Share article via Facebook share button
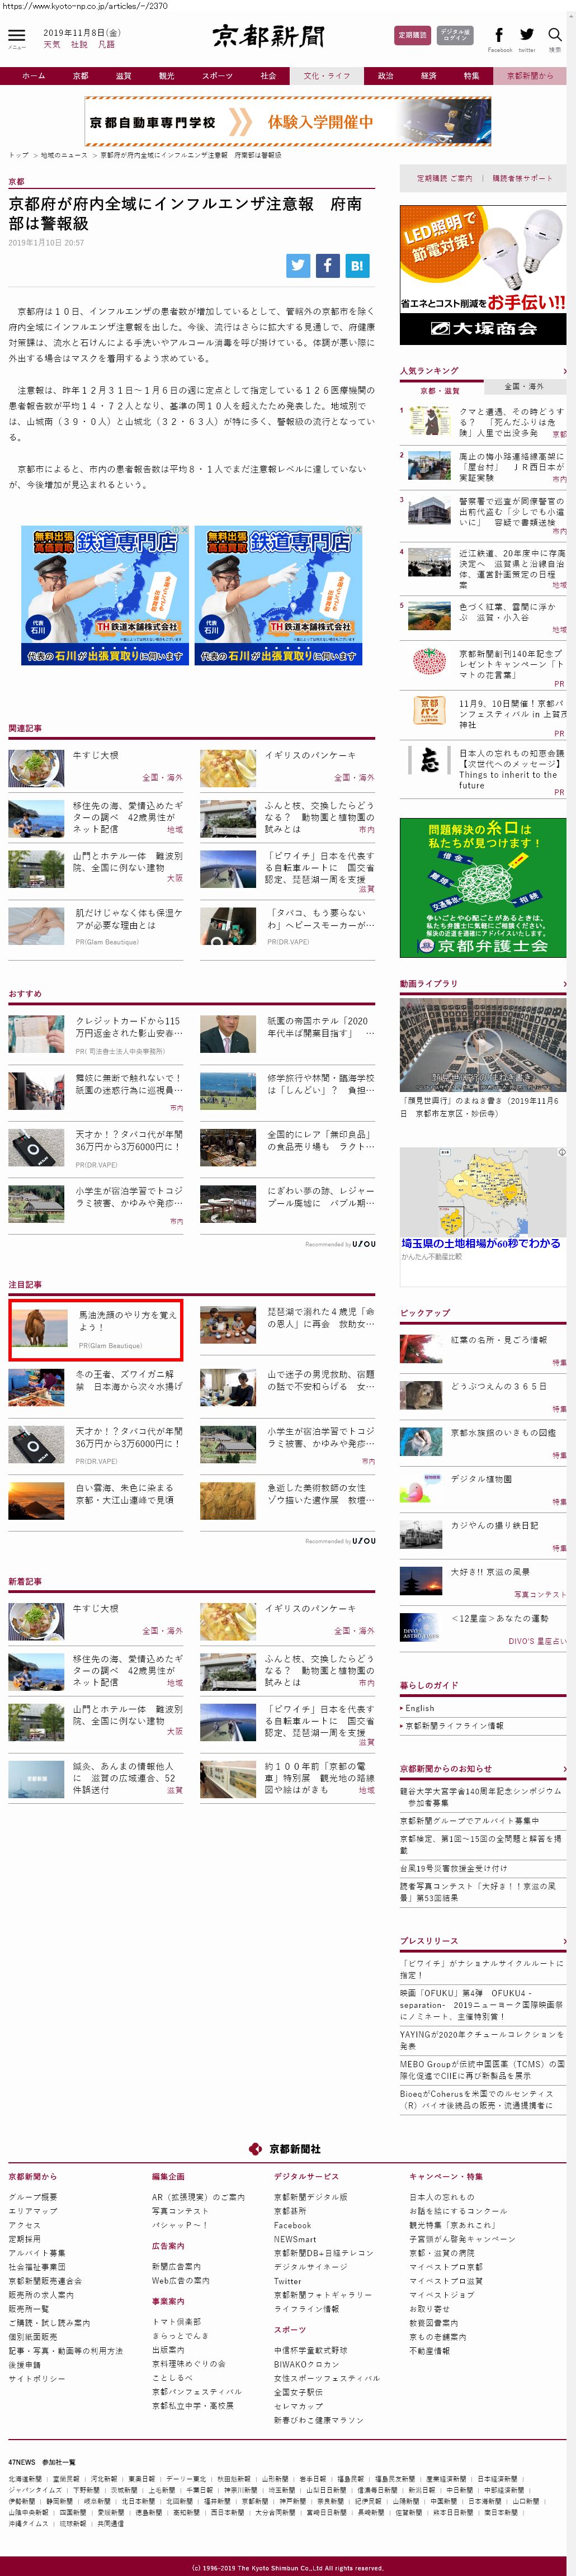This screenshot has height=2576, width=576. coord(327,265)
